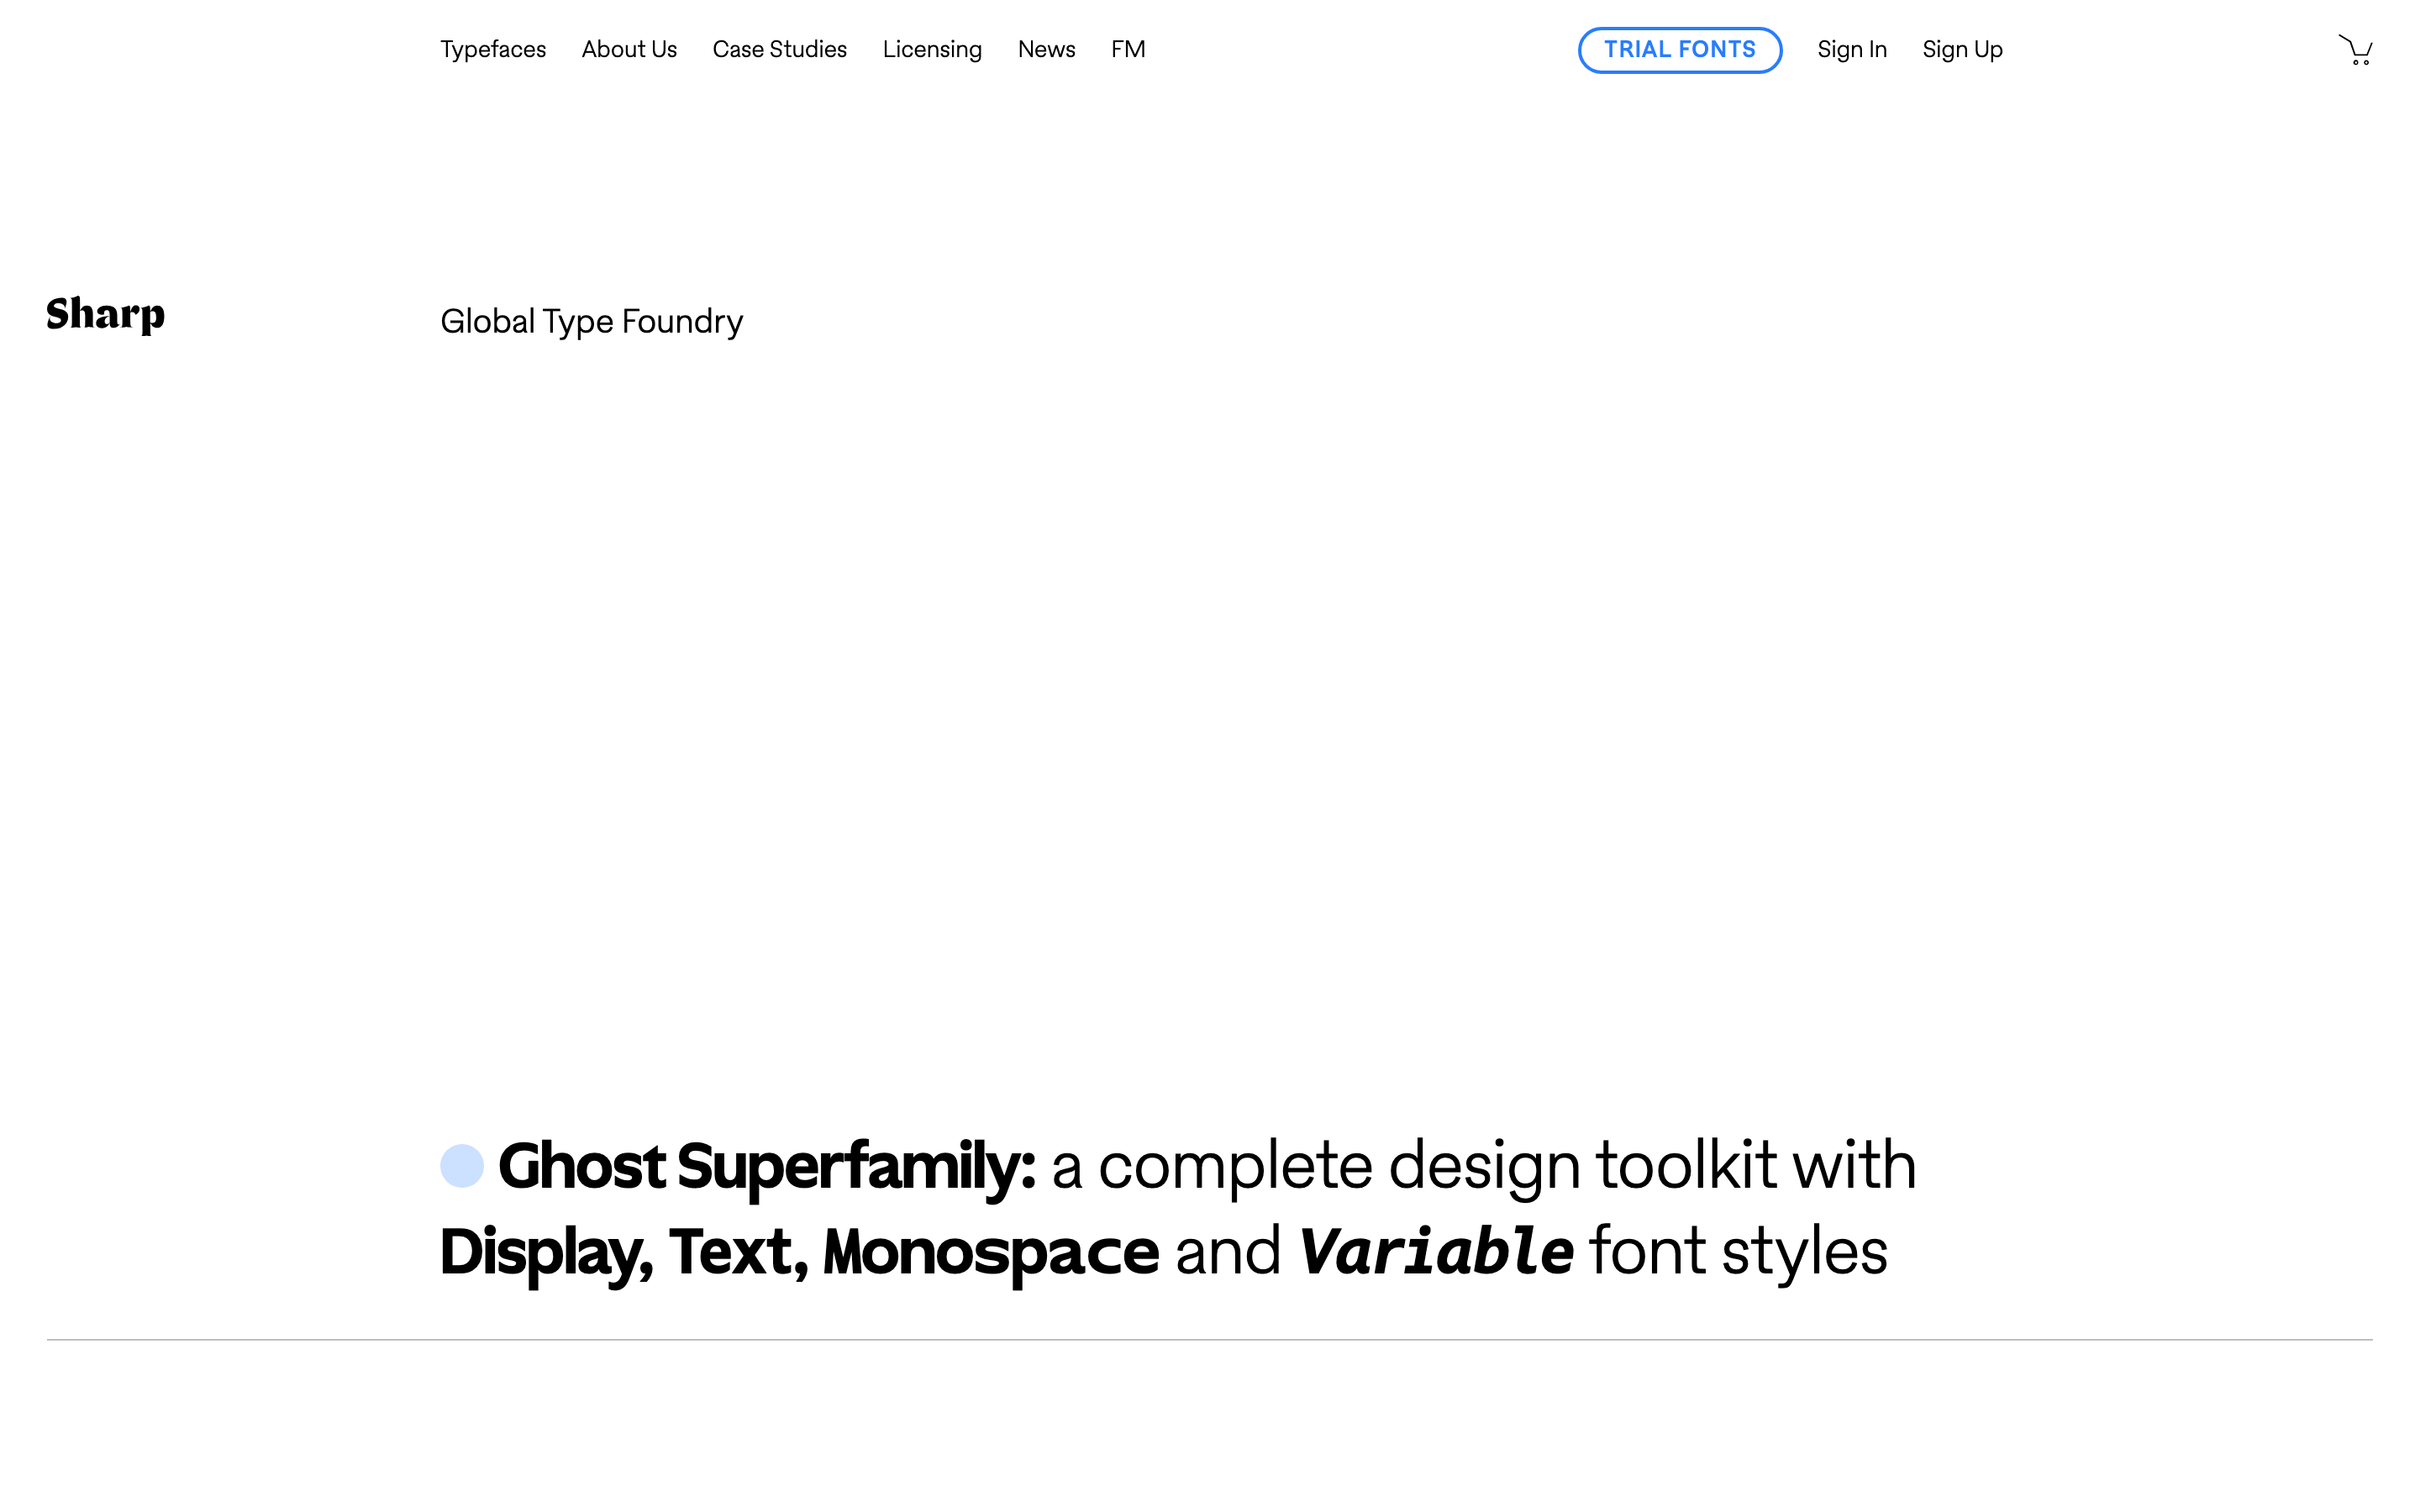Click the italic word Variable

coord(1436,1252)
